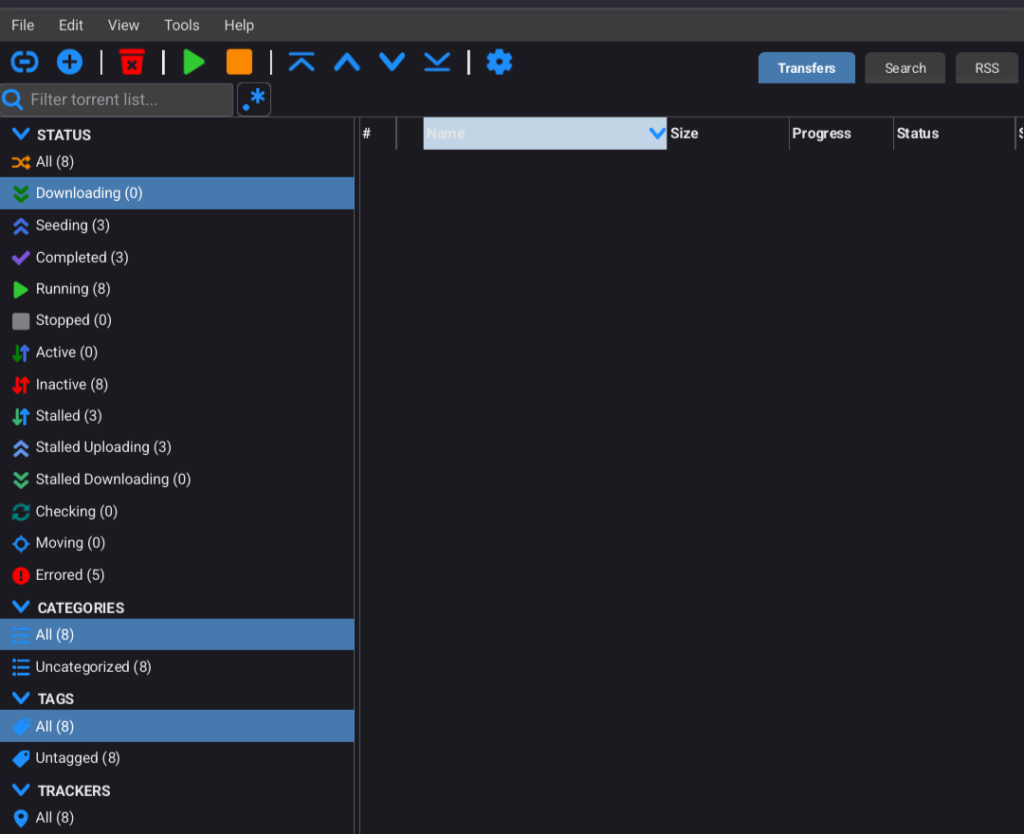The width and height of the screenshot is (1024, 834).
Task: Click the add torrent file plus icon
Action: (69, 62)
